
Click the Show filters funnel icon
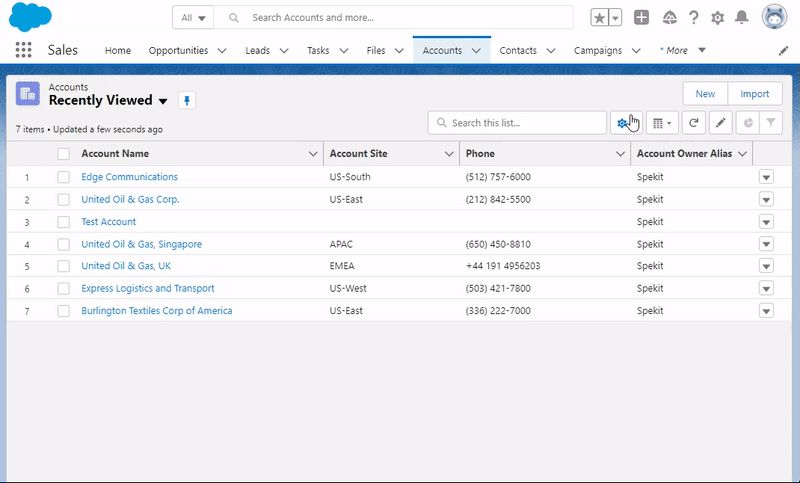point(771,123)
